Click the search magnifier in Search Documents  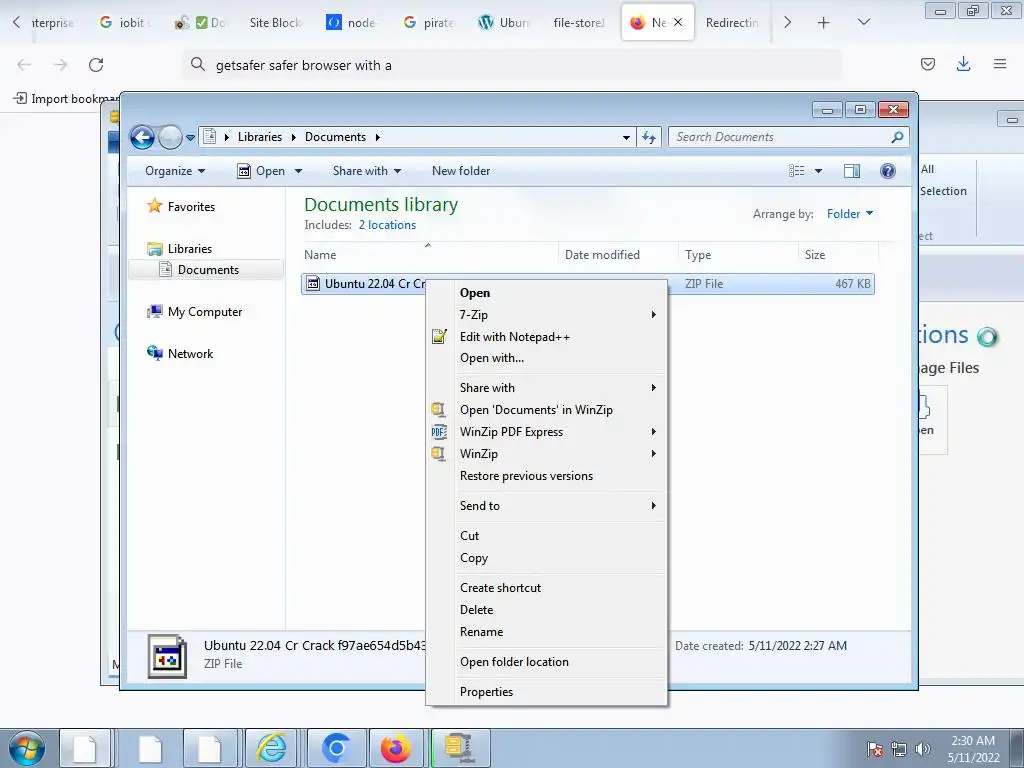coord(897,137)
